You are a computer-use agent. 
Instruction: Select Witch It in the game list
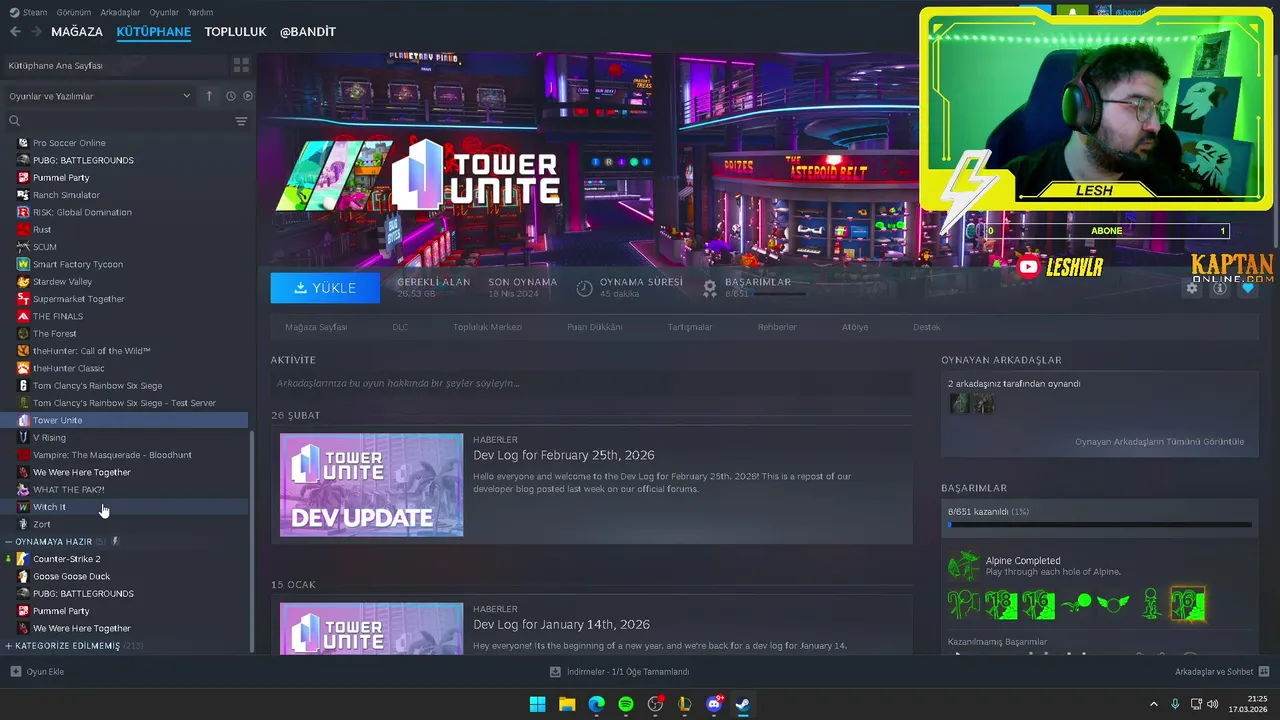point(124,507)
